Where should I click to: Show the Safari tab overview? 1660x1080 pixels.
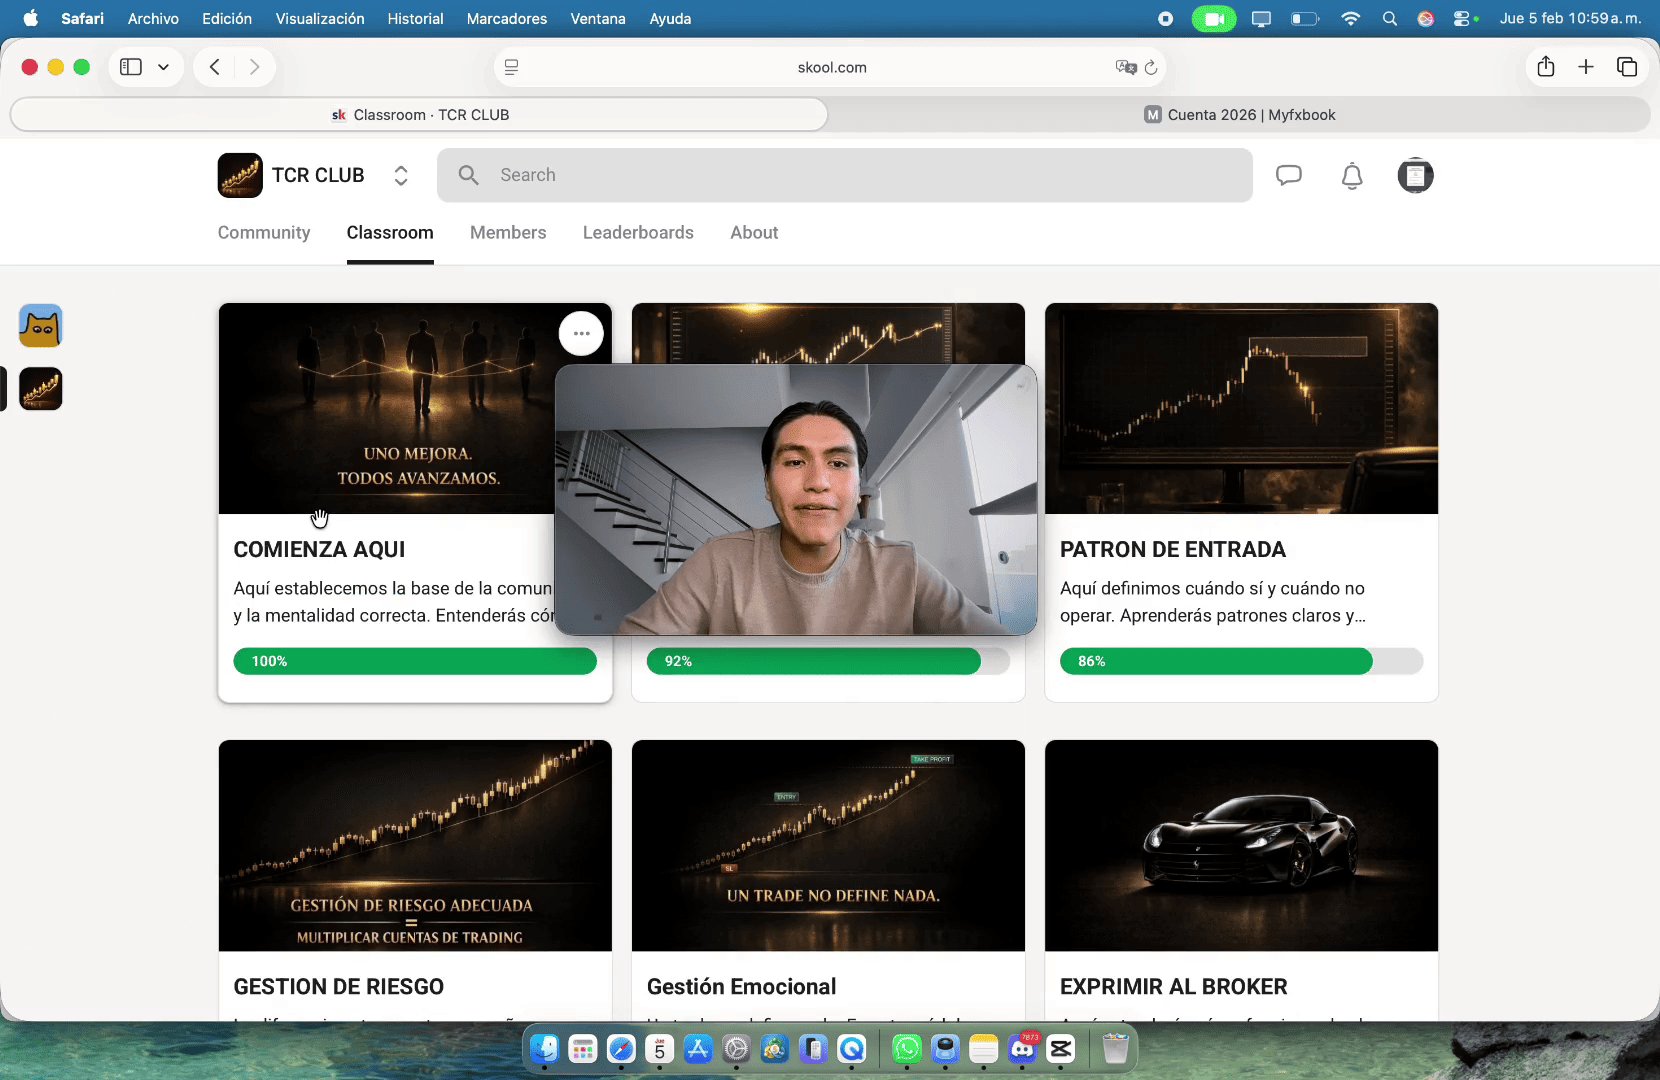(x=1627, y=67)
